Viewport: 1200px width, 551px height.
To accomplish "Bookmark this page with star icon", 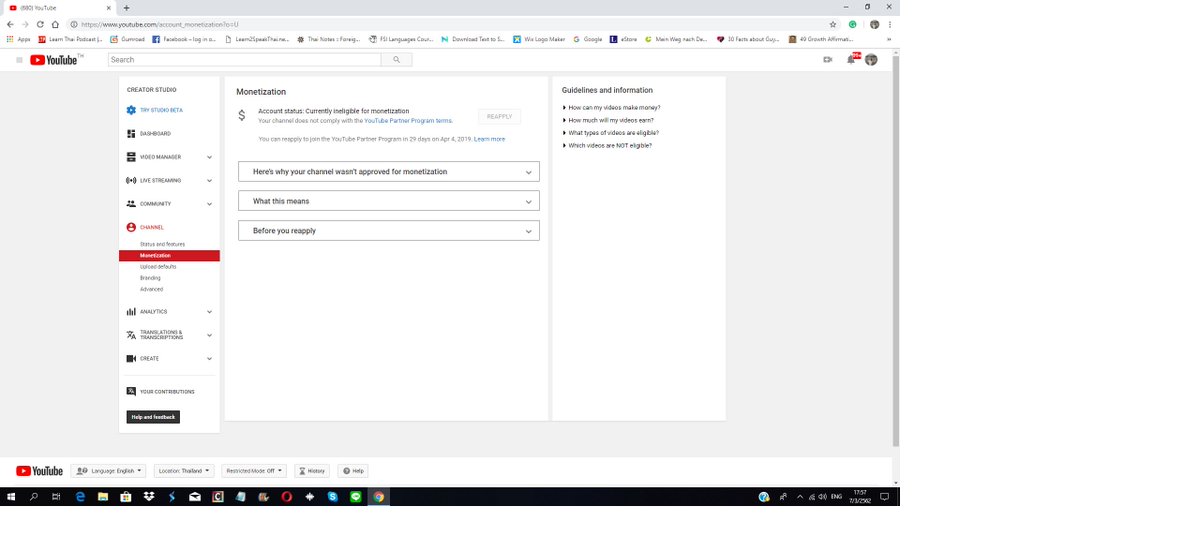I will click(833, 24).
